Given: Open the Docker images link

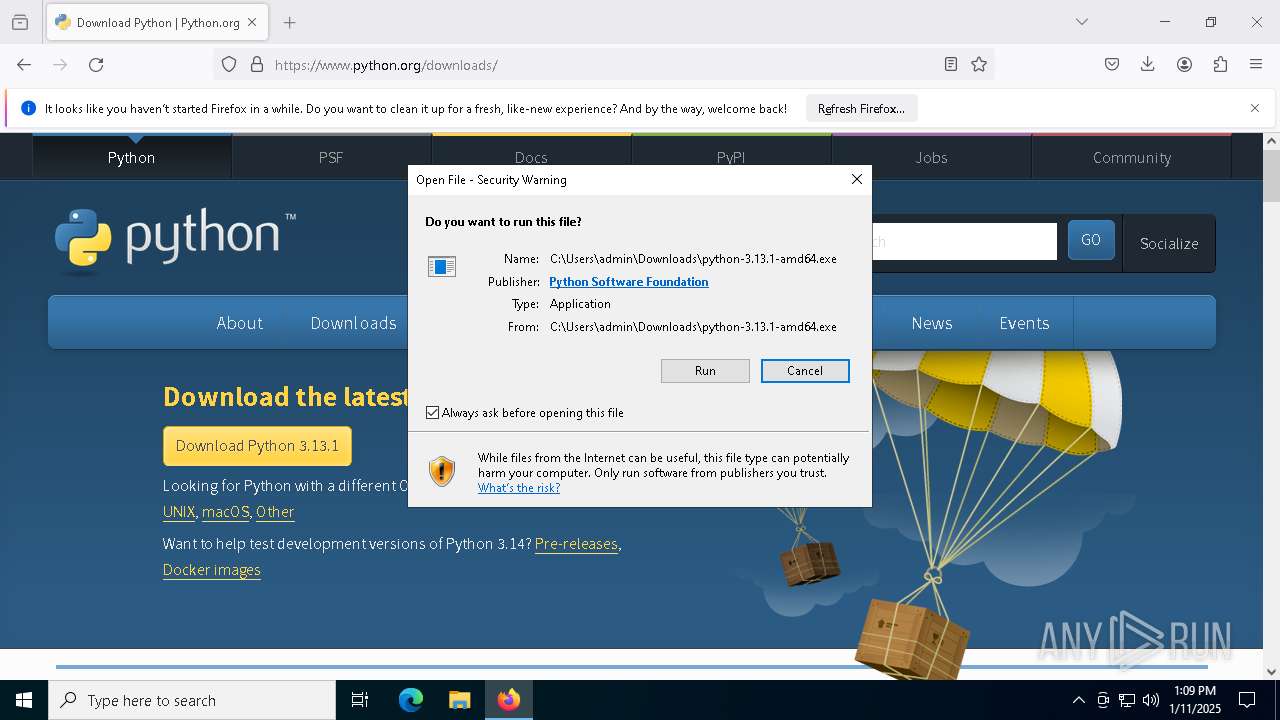Looking at the screenshot, I should tap(212, 570).
